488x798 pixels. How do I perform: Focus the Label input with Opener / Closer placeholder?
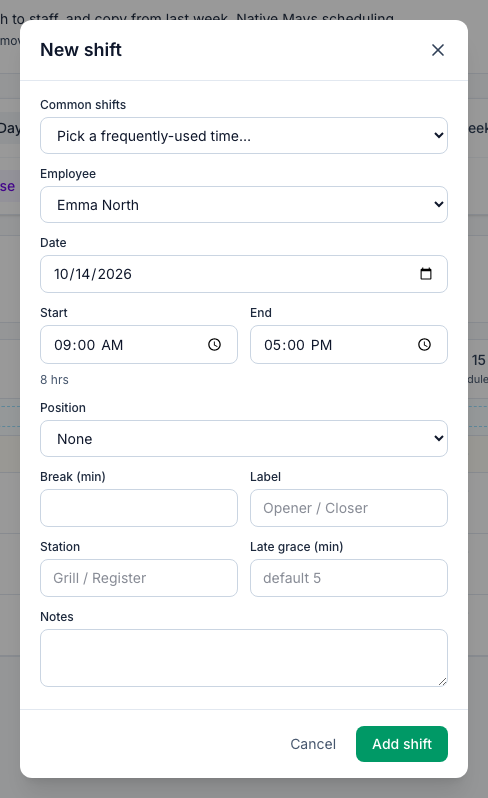pyautogui.click(x=349, y=508)
